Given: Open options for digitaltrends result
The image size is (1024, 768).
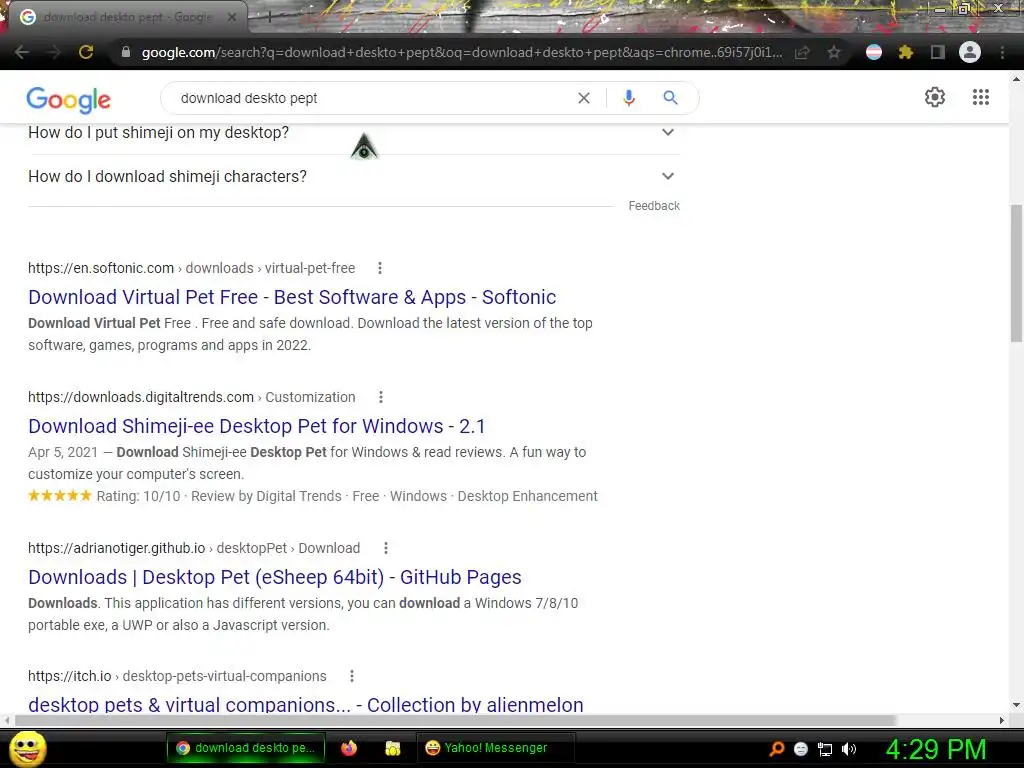Looking at the screenshot, I should click(381, 397).
